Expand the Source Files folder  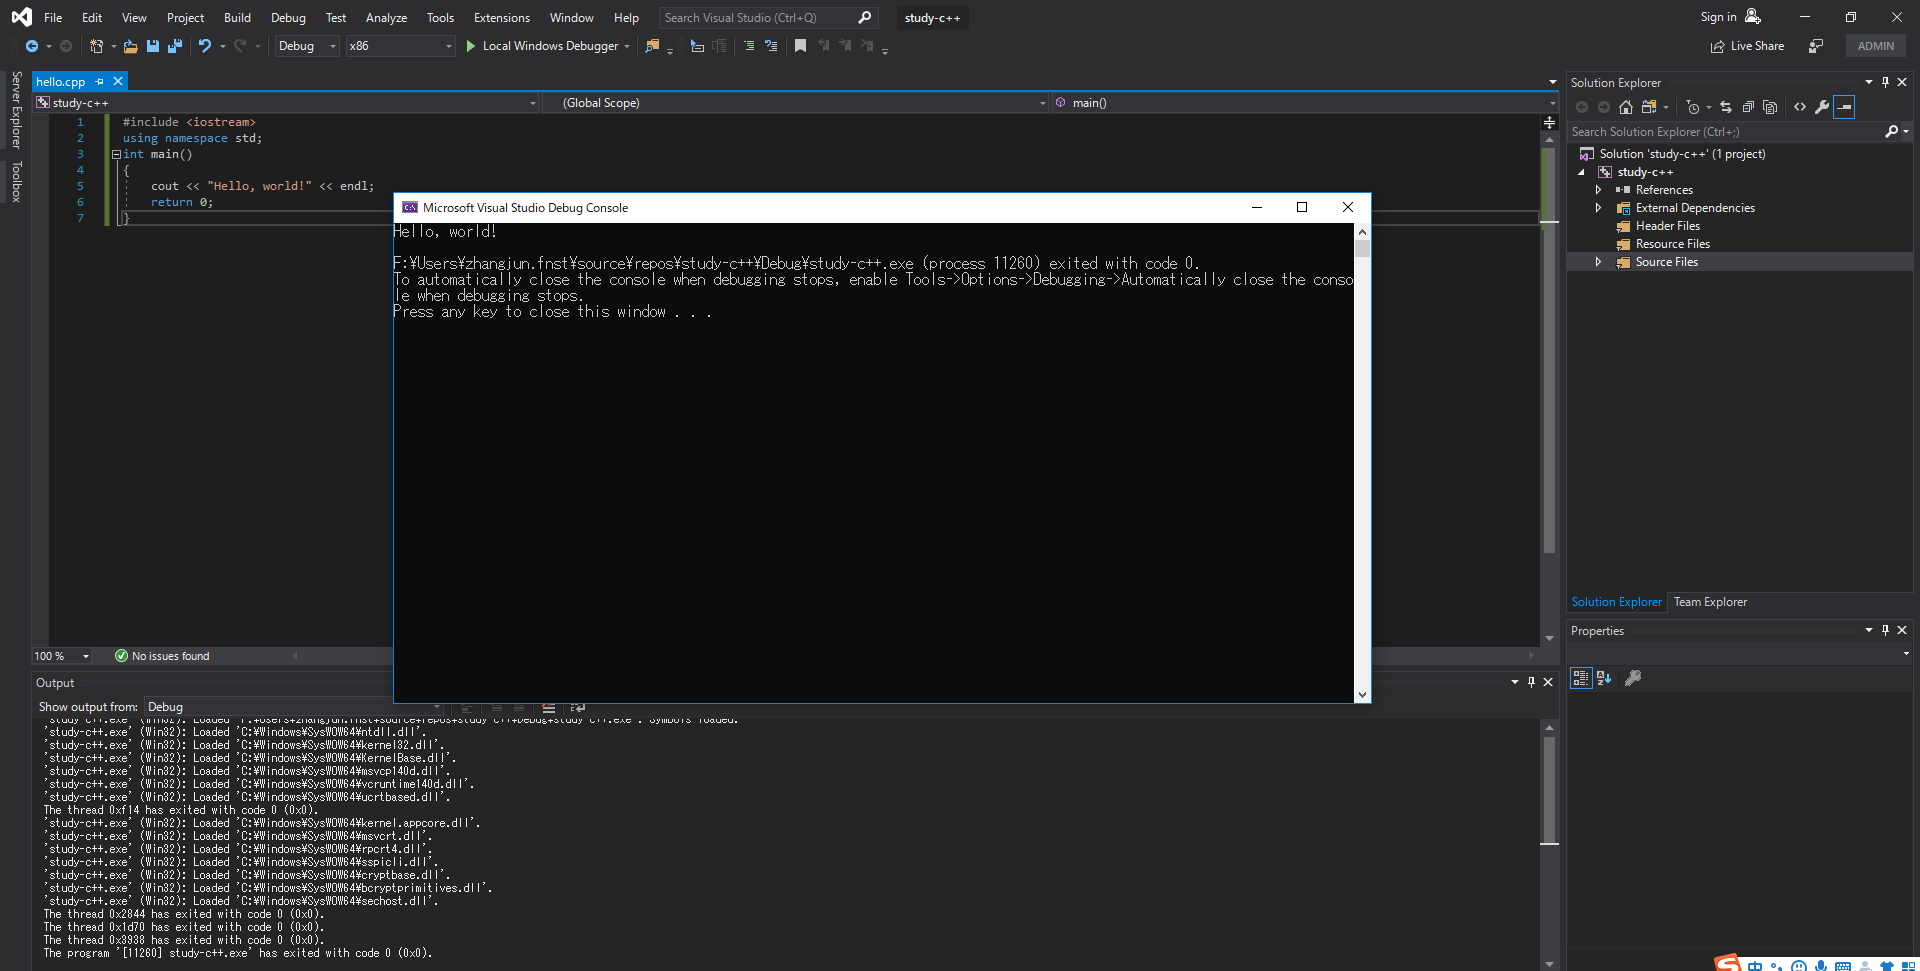[1600, 262]
